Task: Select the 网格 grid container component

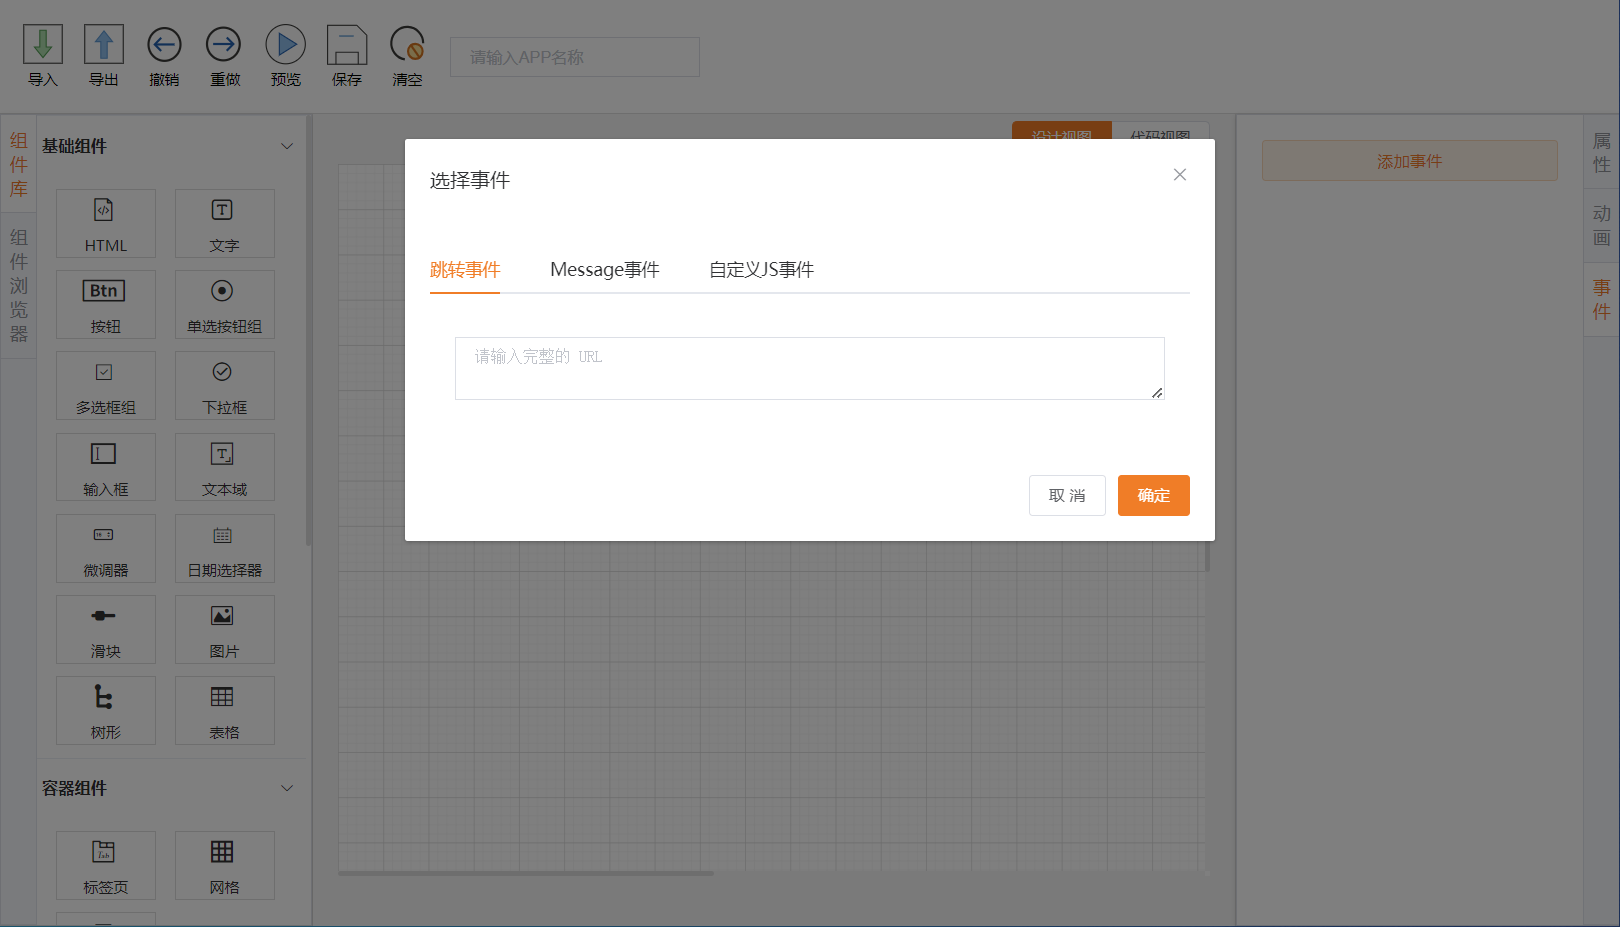Action: click(x=225, y=865)
